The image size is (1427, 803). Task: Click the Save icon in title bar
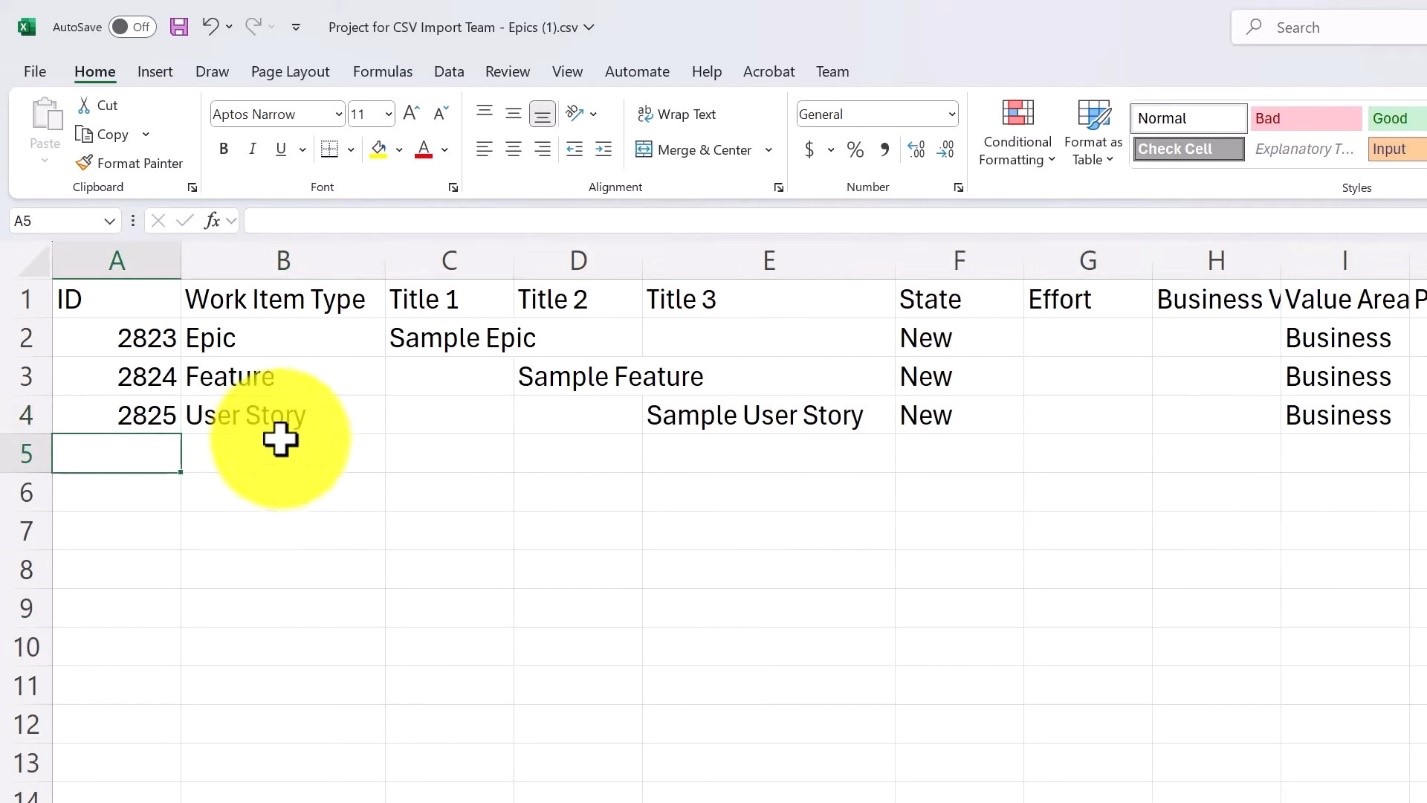pyautogui.click(x=179, y=27)
